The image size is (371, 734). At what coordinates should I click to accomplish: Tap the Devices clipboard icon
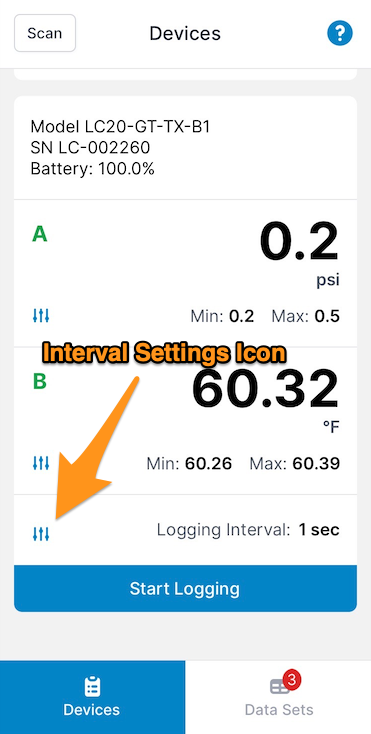[92, 688]
